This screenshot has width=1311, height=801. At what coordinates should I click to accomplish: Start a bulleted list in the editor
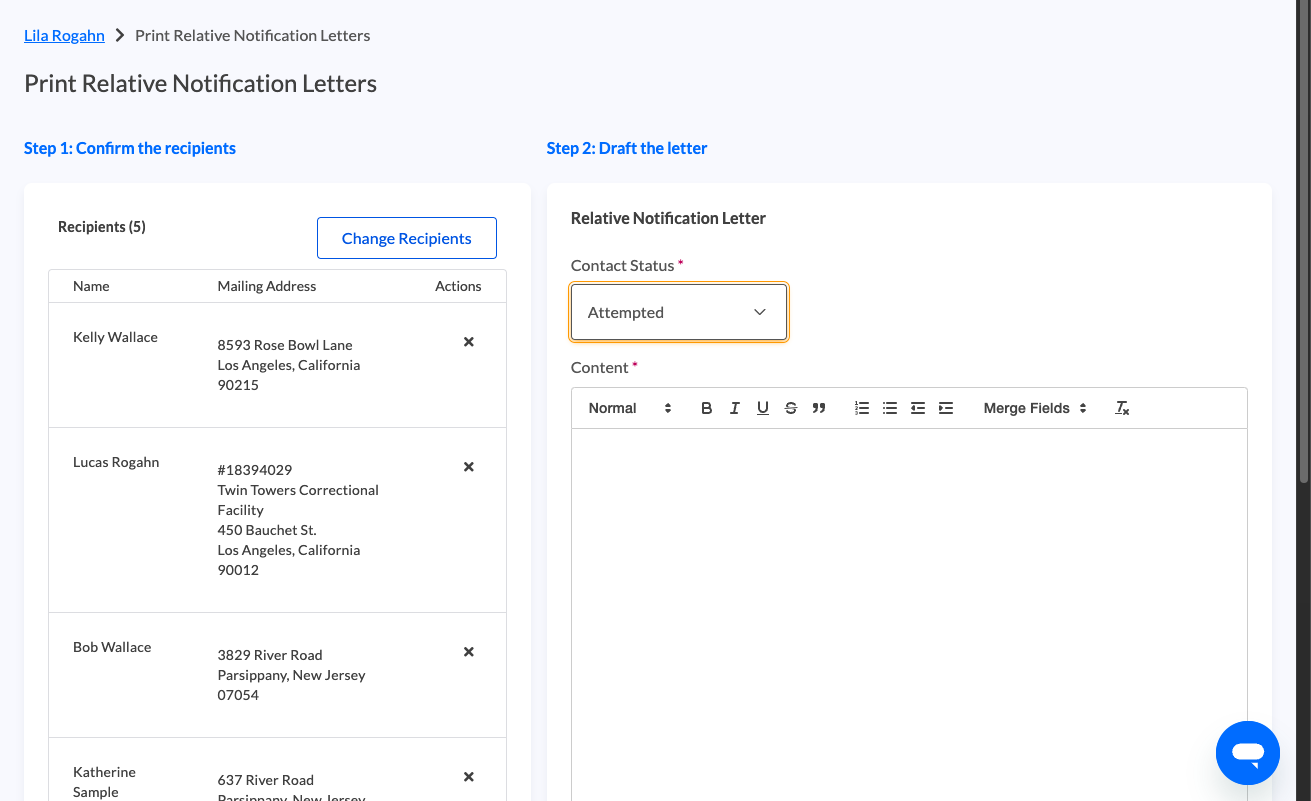(x=890, y=408)
